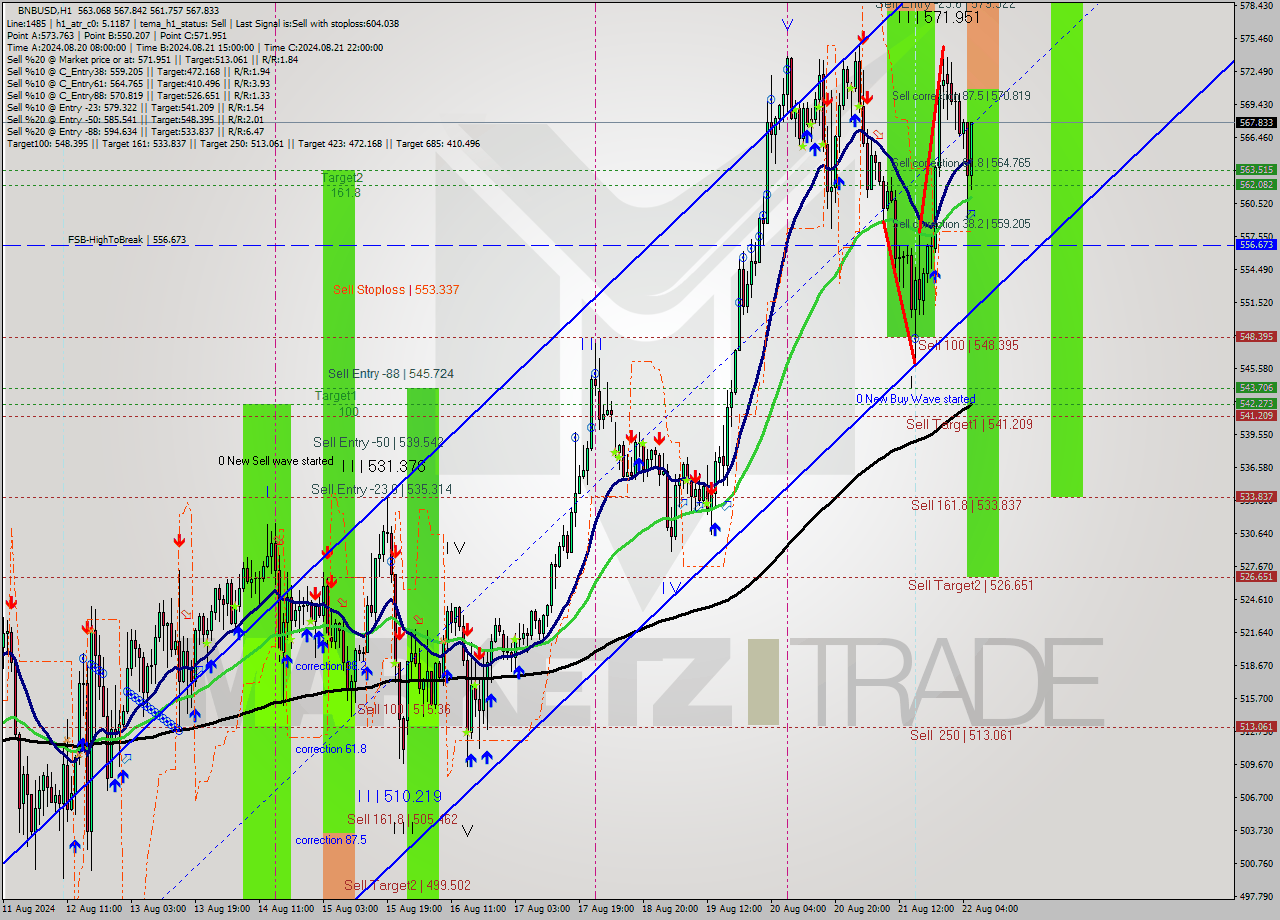Click the red 548.395 price axis tag
This screenshot has height=920, width=1280.
(x=1257, y=337)
